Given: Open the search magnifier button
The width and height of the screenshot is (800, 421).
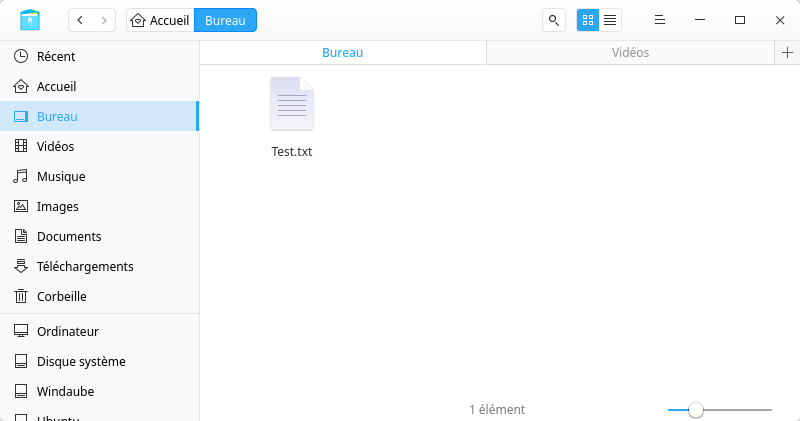Looking at the screenshot, I should (554, 20).
